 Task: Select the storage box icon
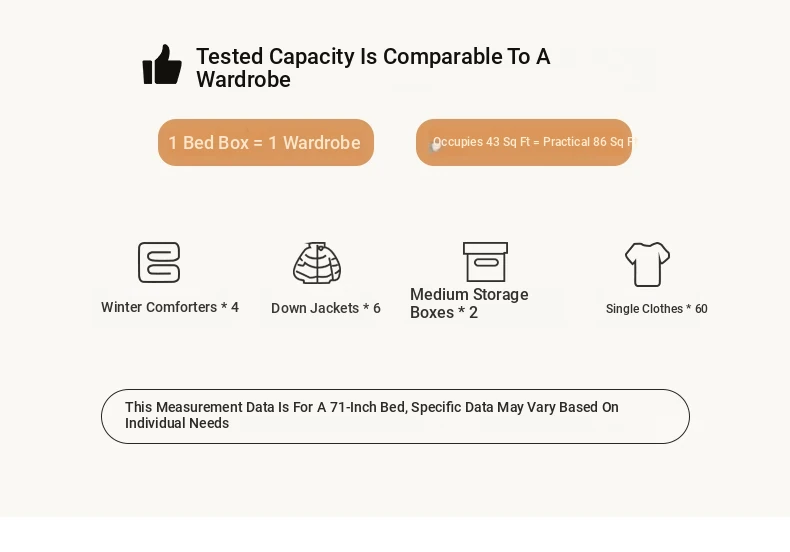485,262
